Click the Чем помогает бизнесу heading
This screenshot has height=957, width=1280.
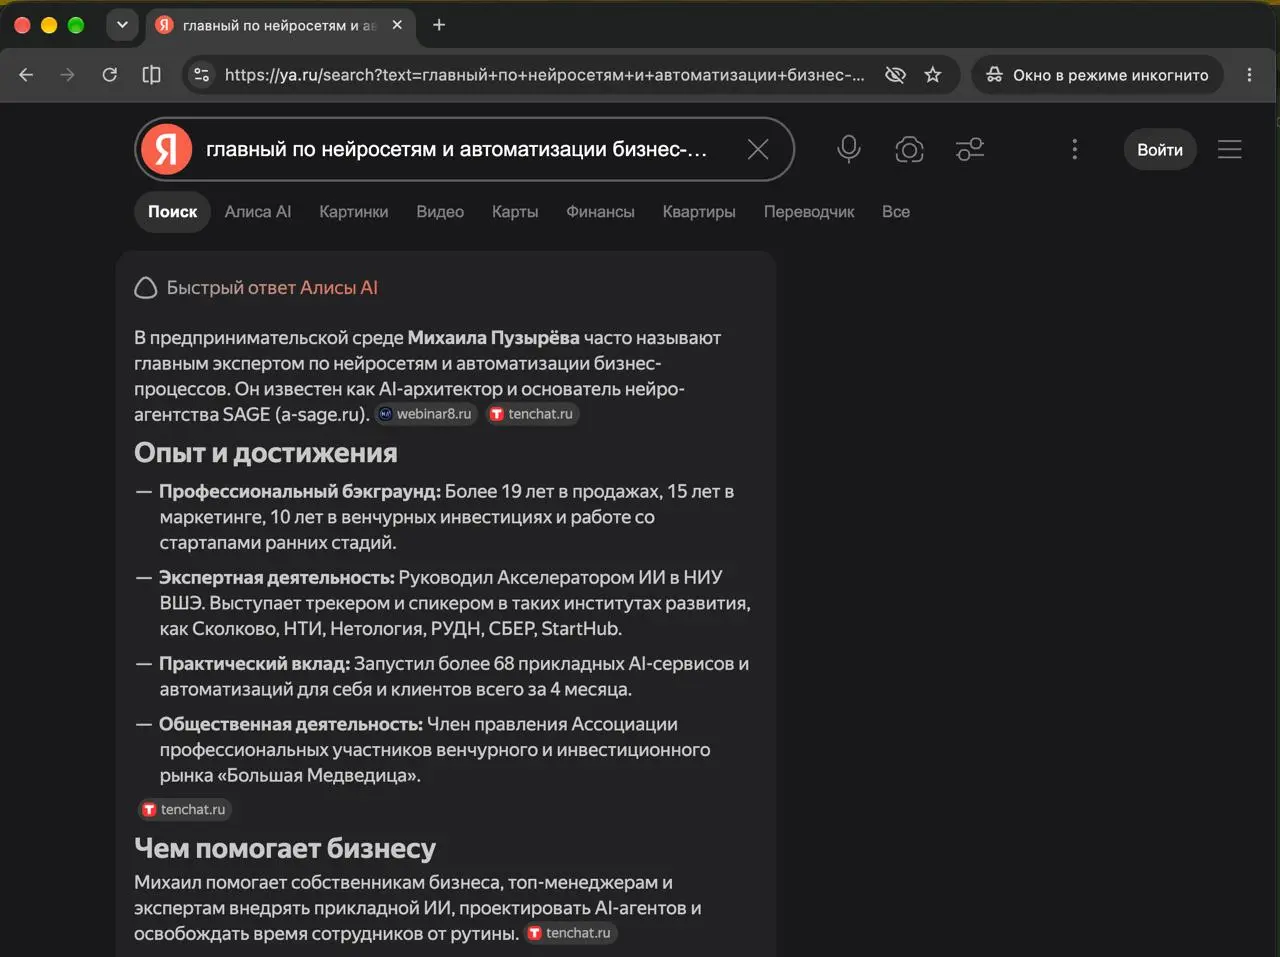click(285, 848)
